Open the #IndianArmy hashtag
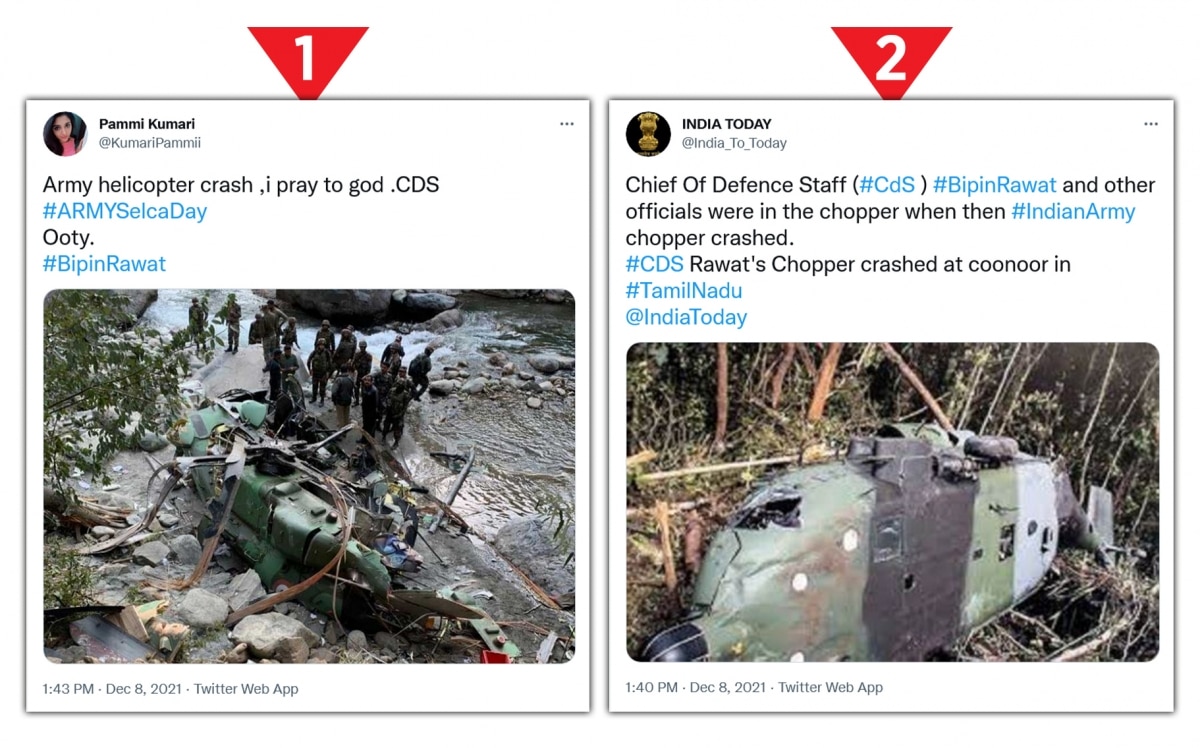 coord(1073,211)
